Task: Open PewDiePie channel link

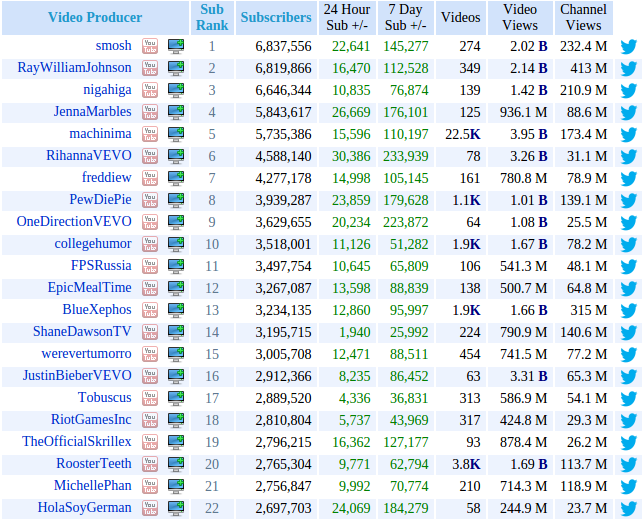Action: point(100,200)
